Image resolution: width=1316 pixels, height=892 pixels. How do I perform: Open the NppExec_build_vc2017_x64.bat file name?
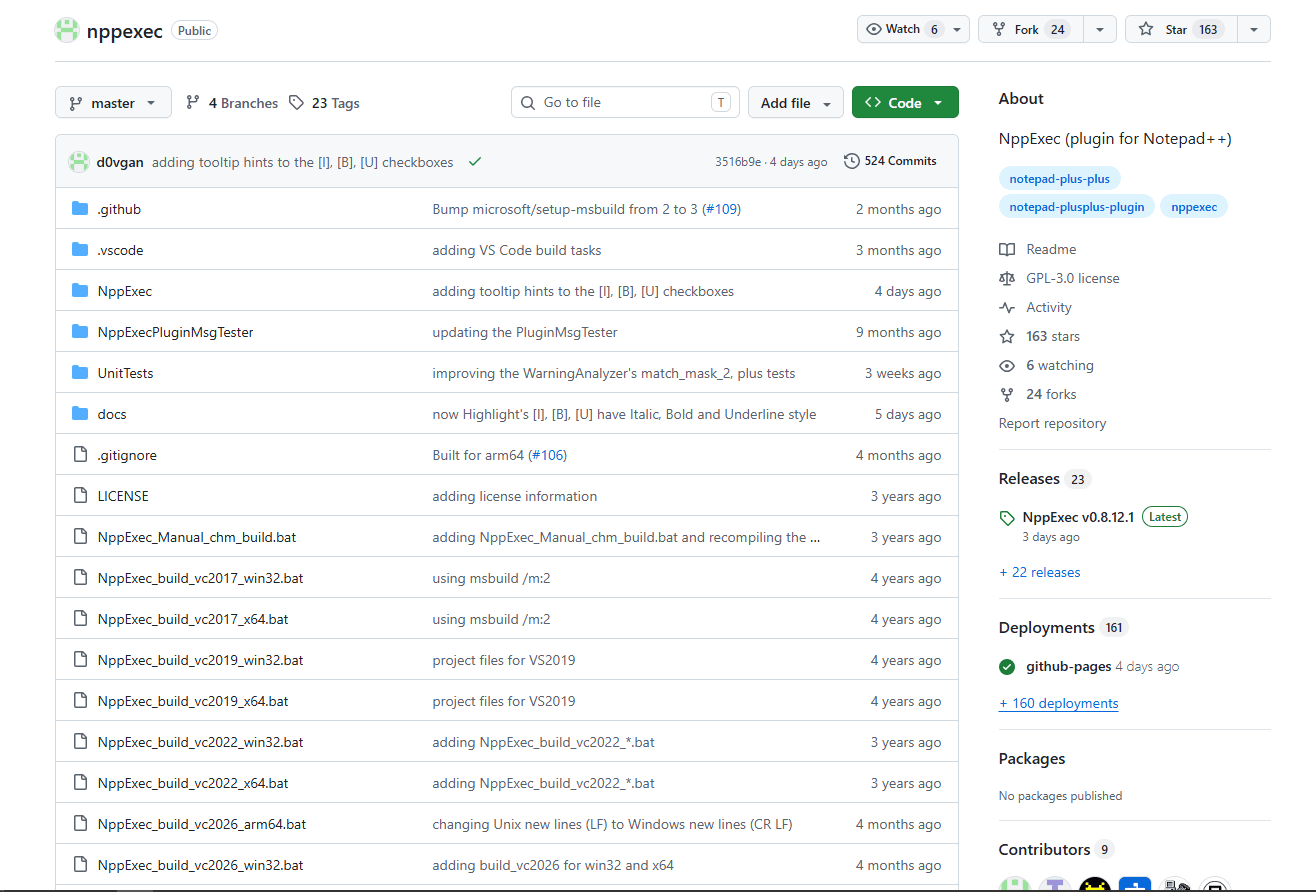193,619
